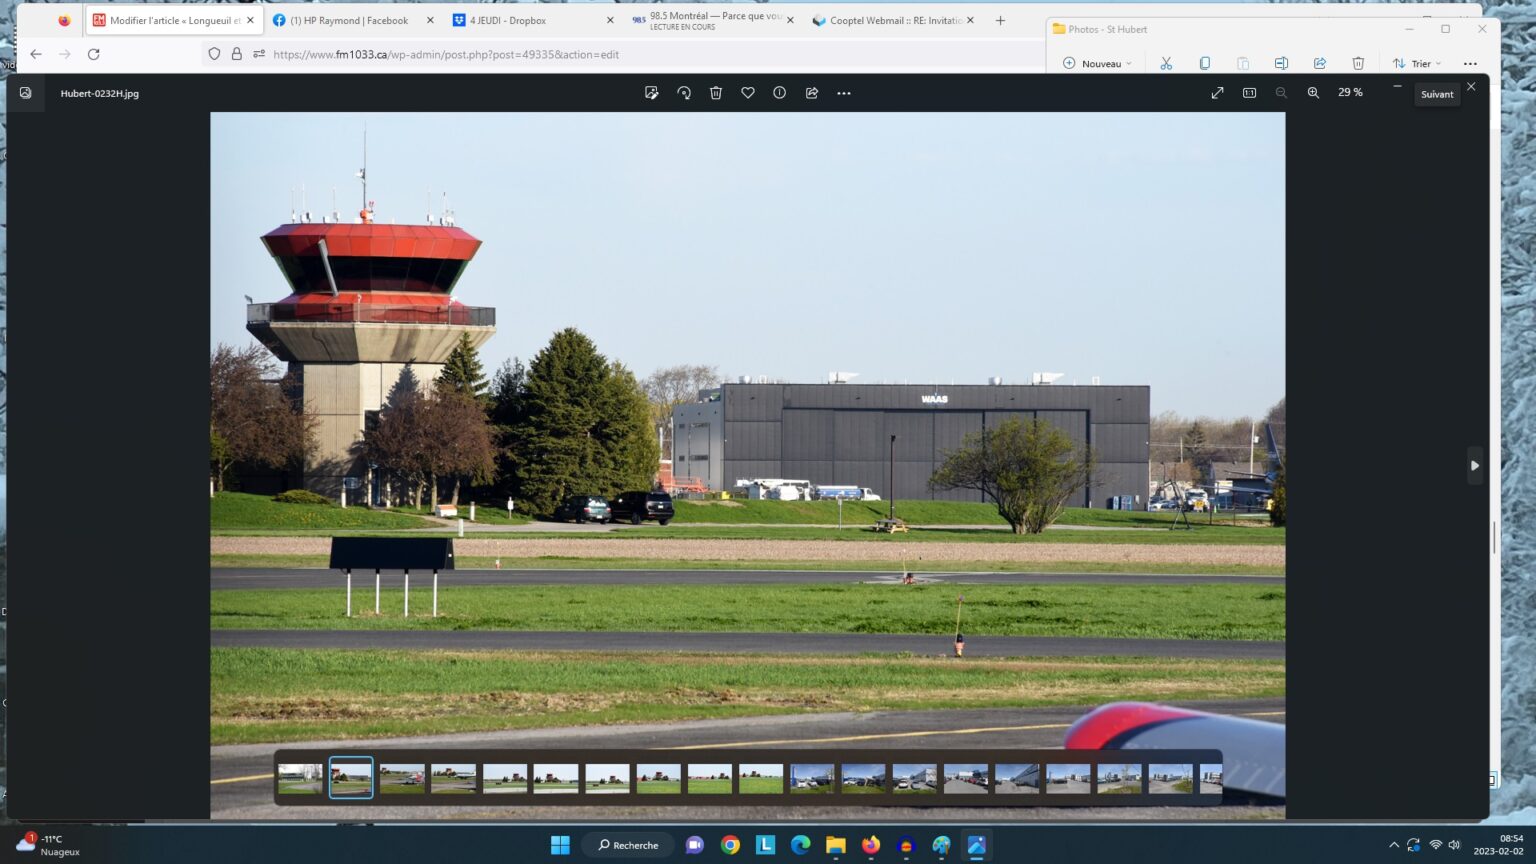Delete Hubert-0232H.jpg with the trash icon
1536x864 pixels.
716,93
